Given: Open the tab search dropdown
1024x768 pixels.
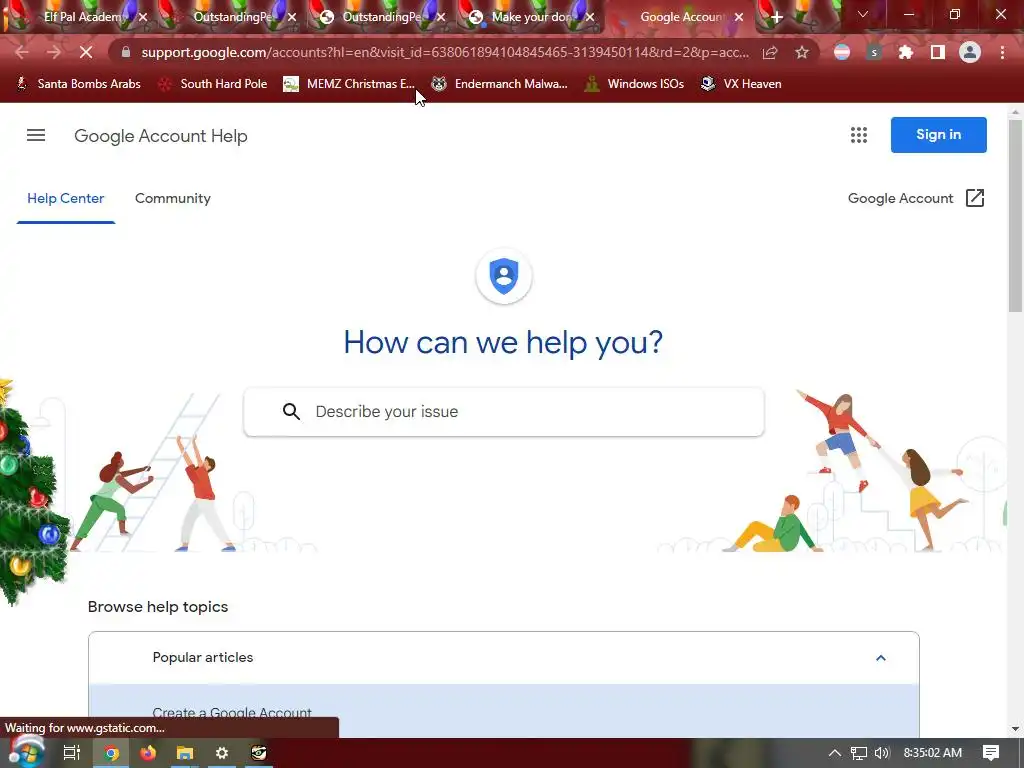Looking at the screenshot, I should [x=863, y=14].
